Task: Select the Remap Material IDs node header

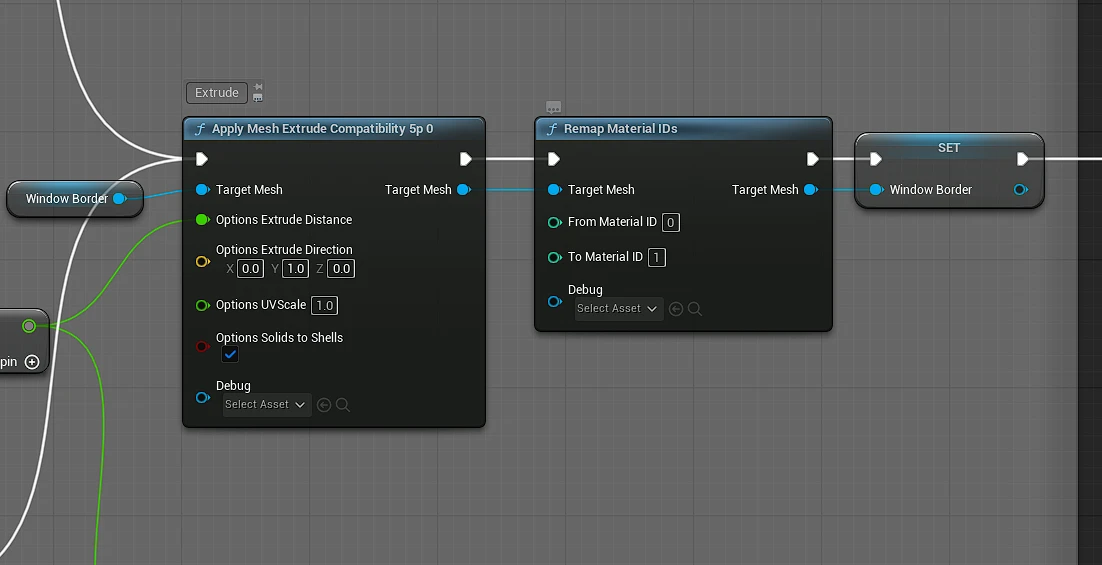Action: click(683, 129)
